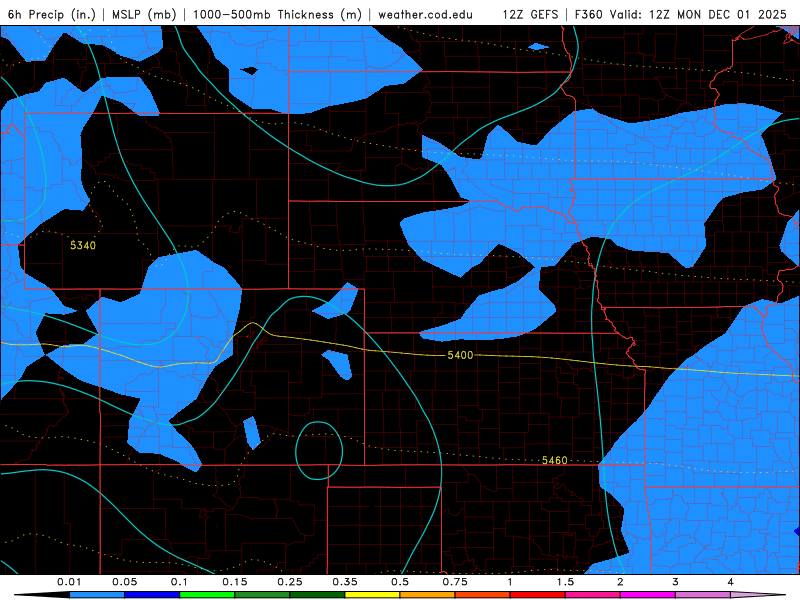The image size is (800, 600).
Task: Select the dark blue 0.05–0.1 legend swatch
Action: (x=152, y=595)
